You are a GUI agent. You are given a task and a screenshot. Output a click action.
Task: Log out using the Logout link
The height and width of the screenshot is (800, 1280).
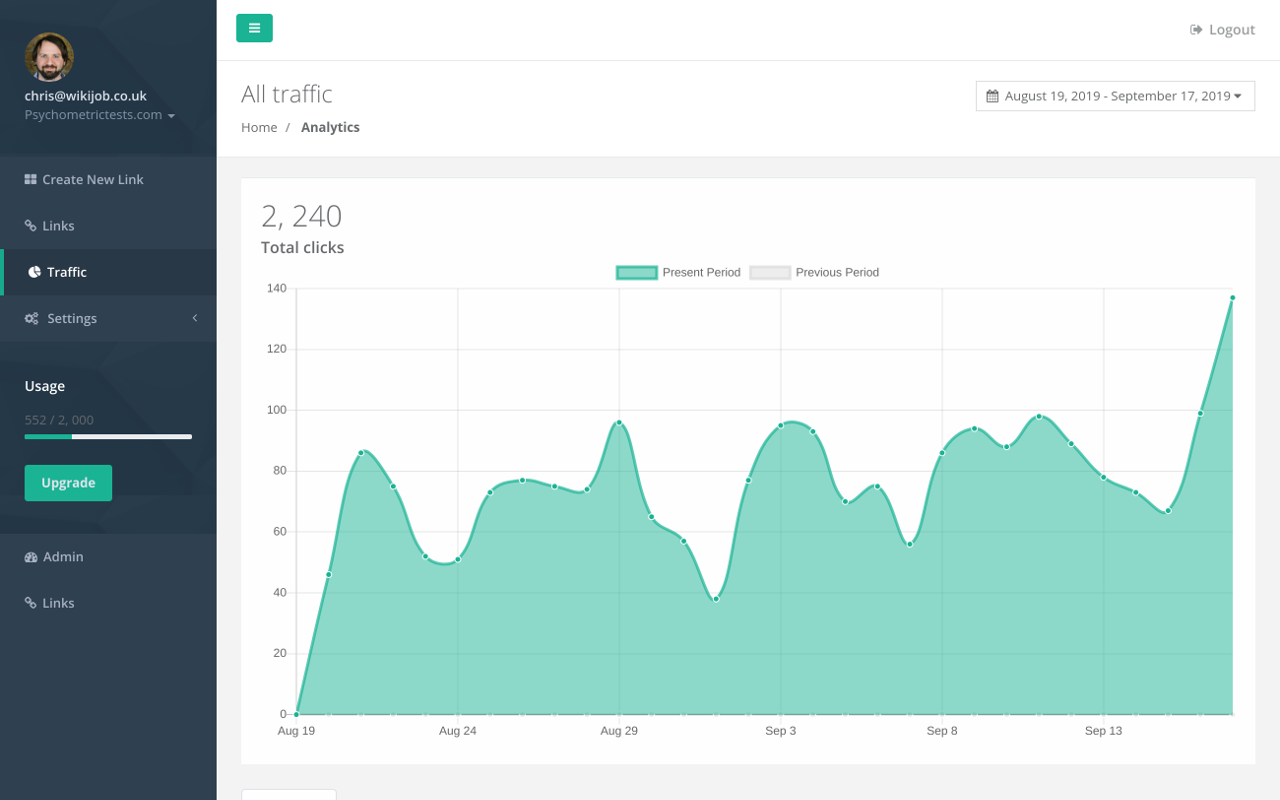coord(1222,30)
